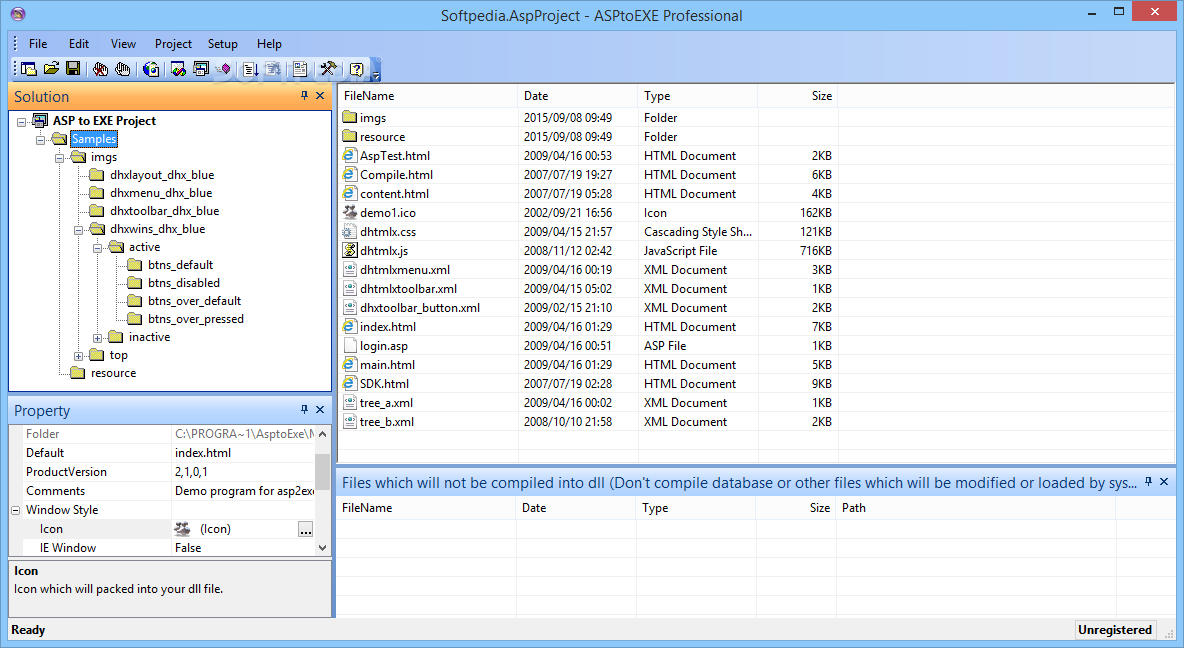1184x648 pixels.
Task: Select dhxlayout_dhx_blue folder in tree
Action: click(162, 174)
